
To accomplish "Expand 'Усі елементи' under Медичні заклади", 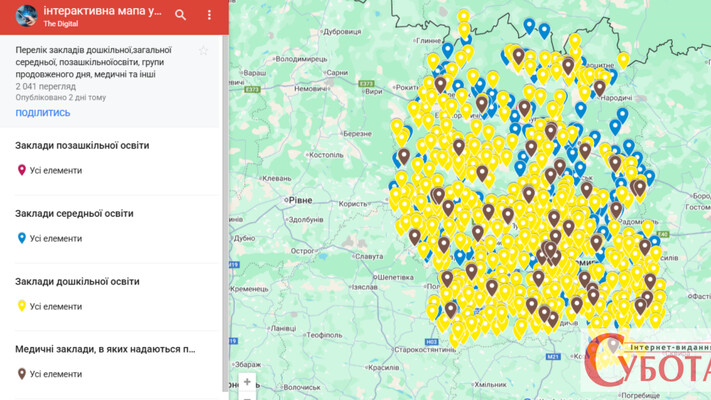I will [56, 374].
